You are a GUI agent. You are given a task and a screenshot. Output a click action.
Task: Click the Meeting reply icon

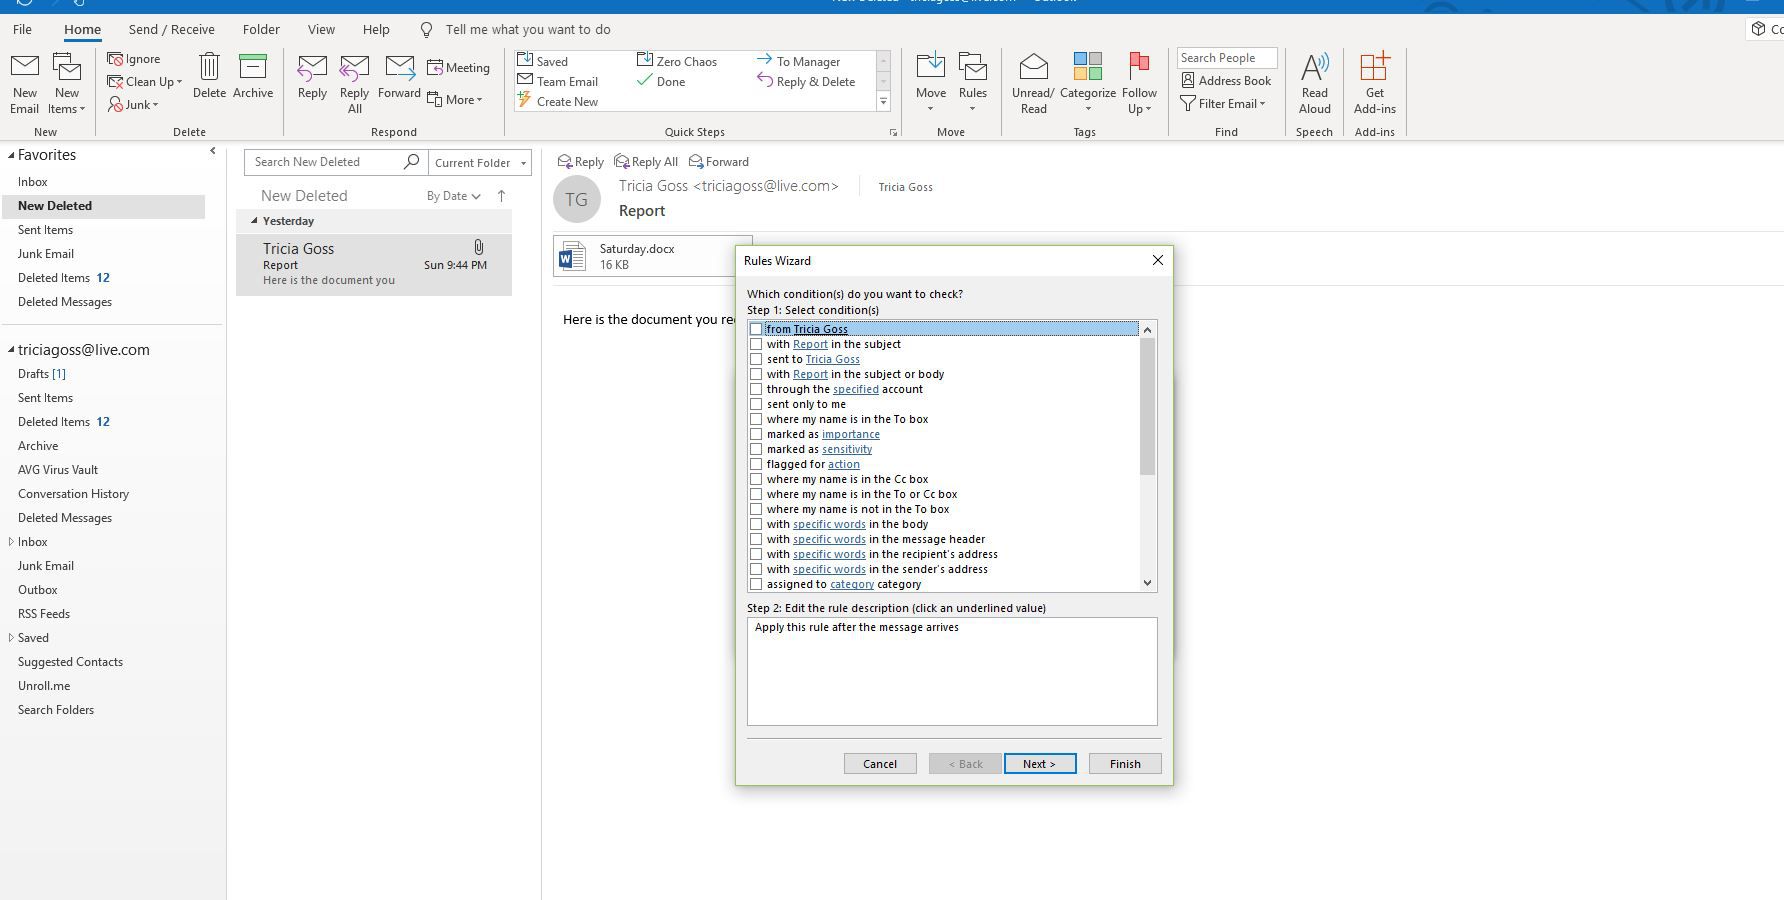pos(435,68)
